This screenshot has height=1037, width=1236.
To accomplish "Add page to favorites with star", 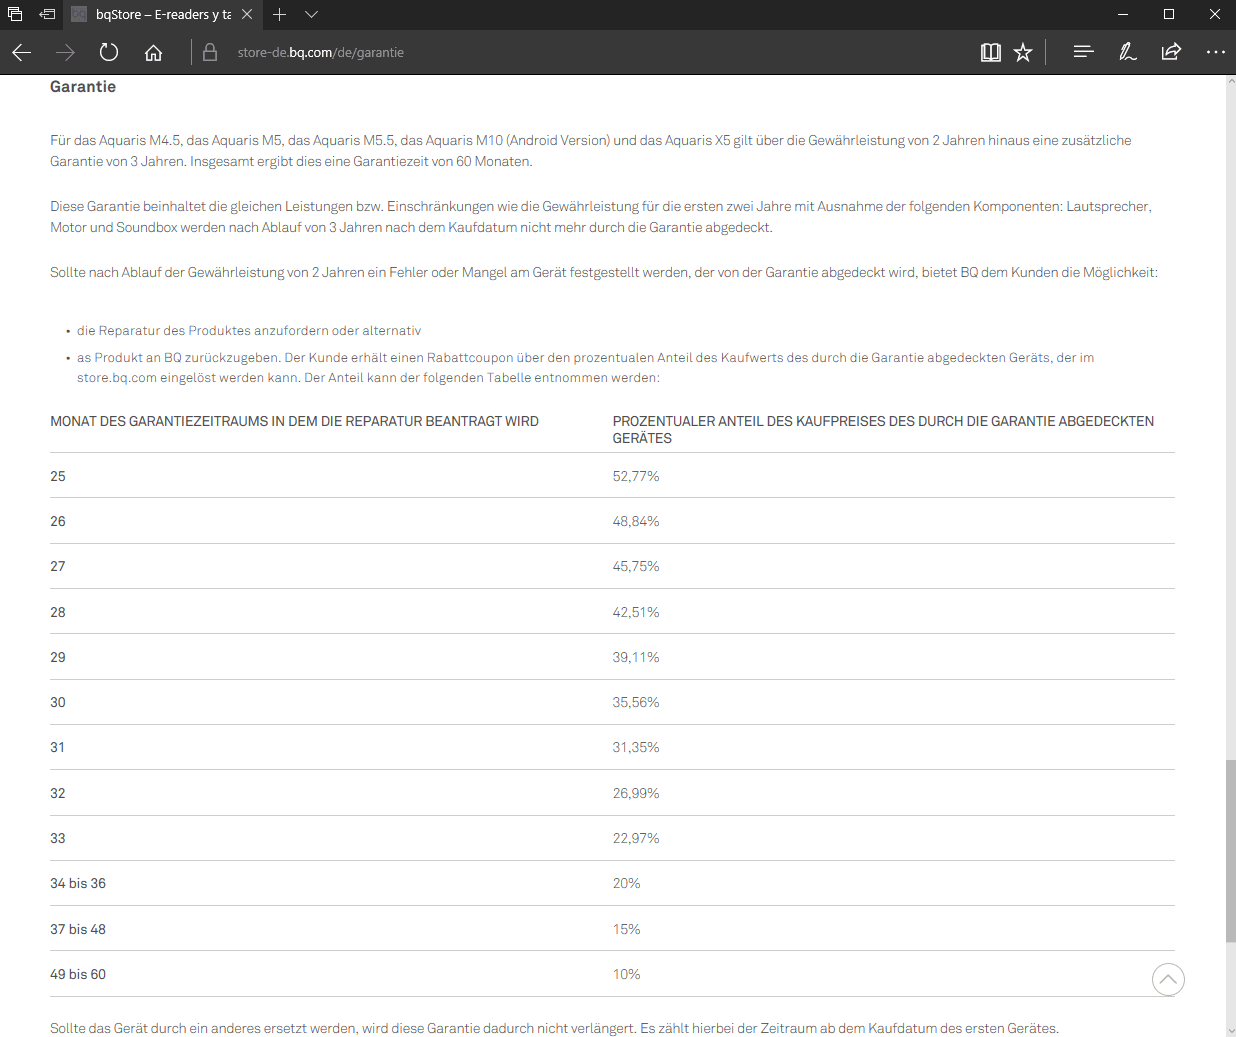I will (x=1023, y=52).
